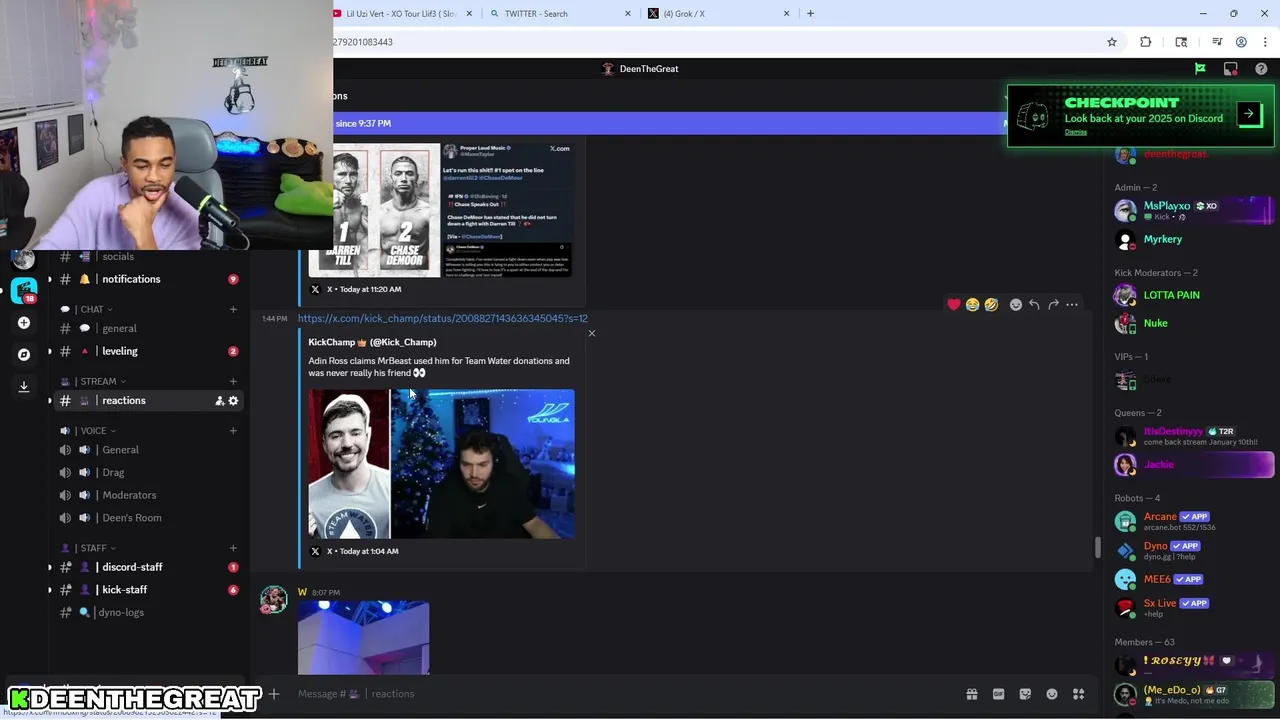
Task: Open MrBeast and Adin Ross tweet image
Action: pyautogui.click(x=441, y=464)
